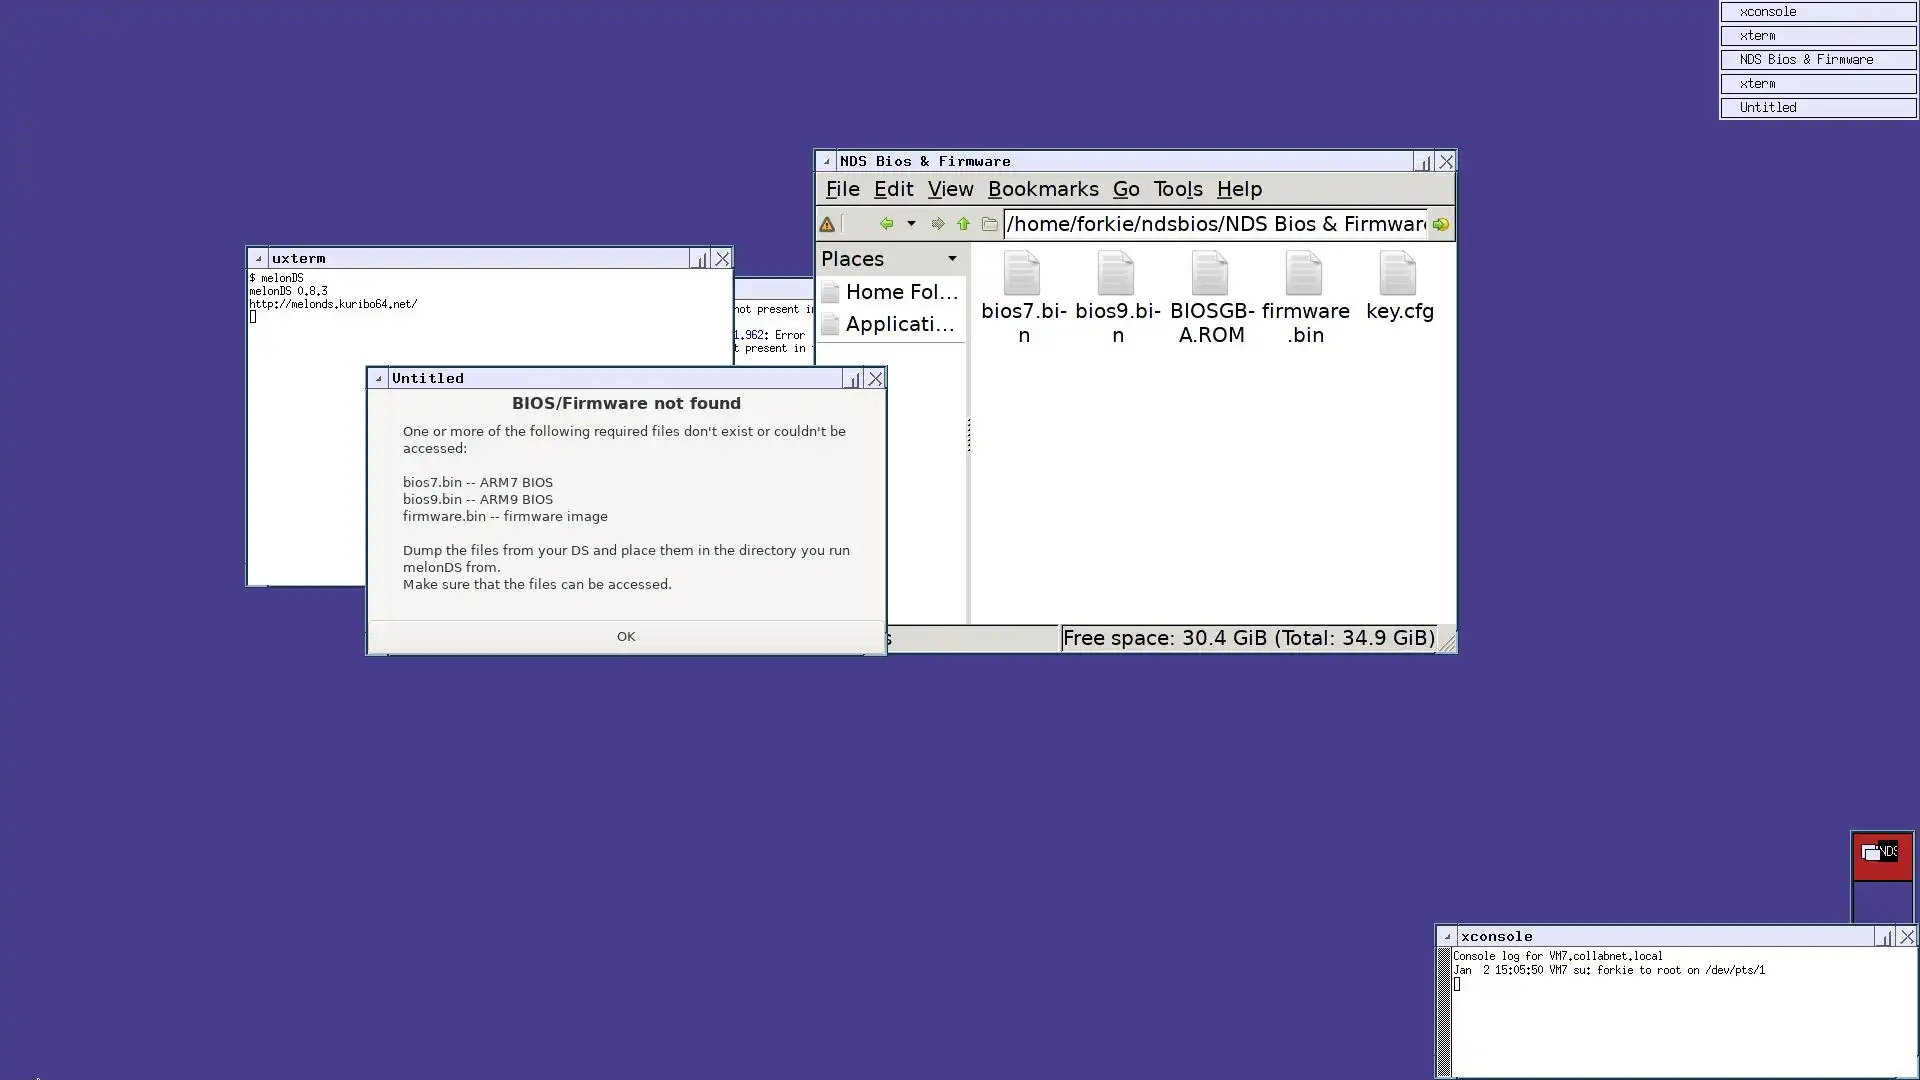Image resolution: width=1920 pixels, height=1080 pixels.
Task: Click the file manager path input field
Action: pyautogui.click(x=1215, y=224)
